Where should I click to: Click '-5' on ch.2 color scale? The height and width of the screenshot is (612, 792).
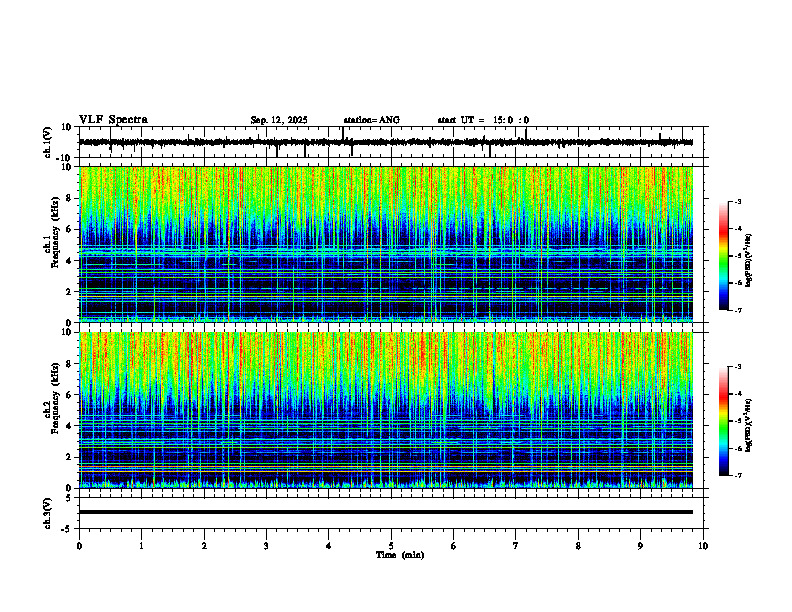[738, 421]
